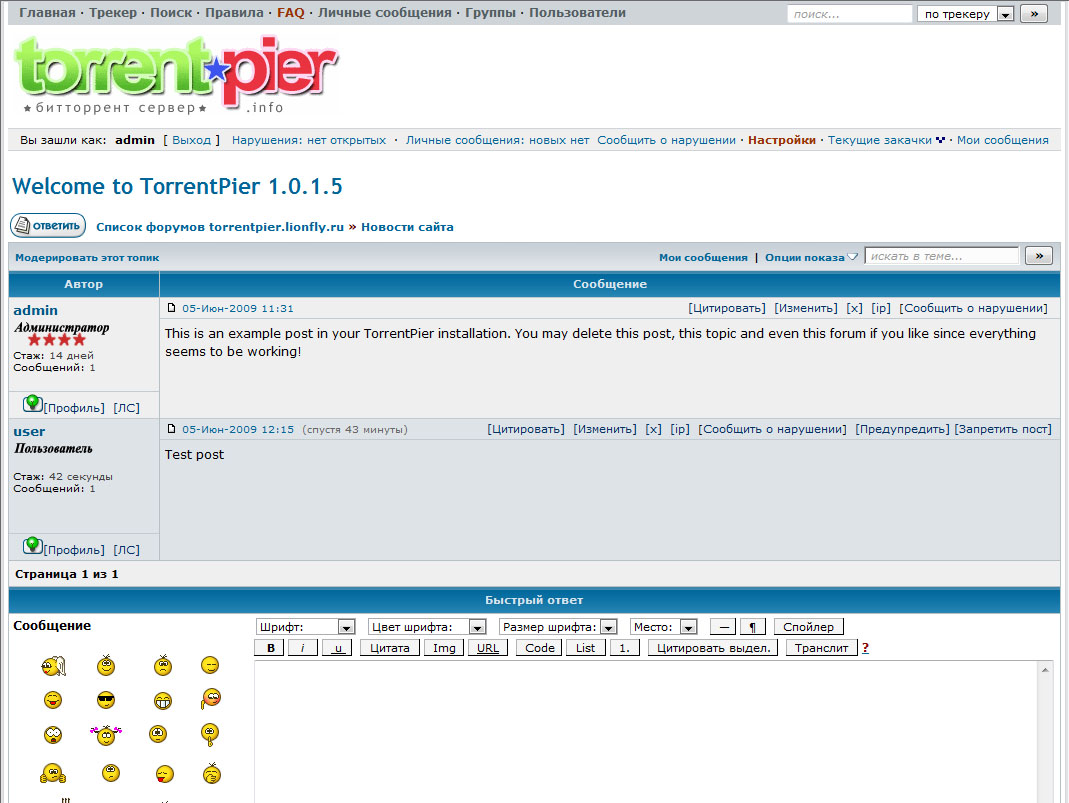Click the red question mark help icon
The width and height of the screenshot is (1069, 803).
pos(865,648)
